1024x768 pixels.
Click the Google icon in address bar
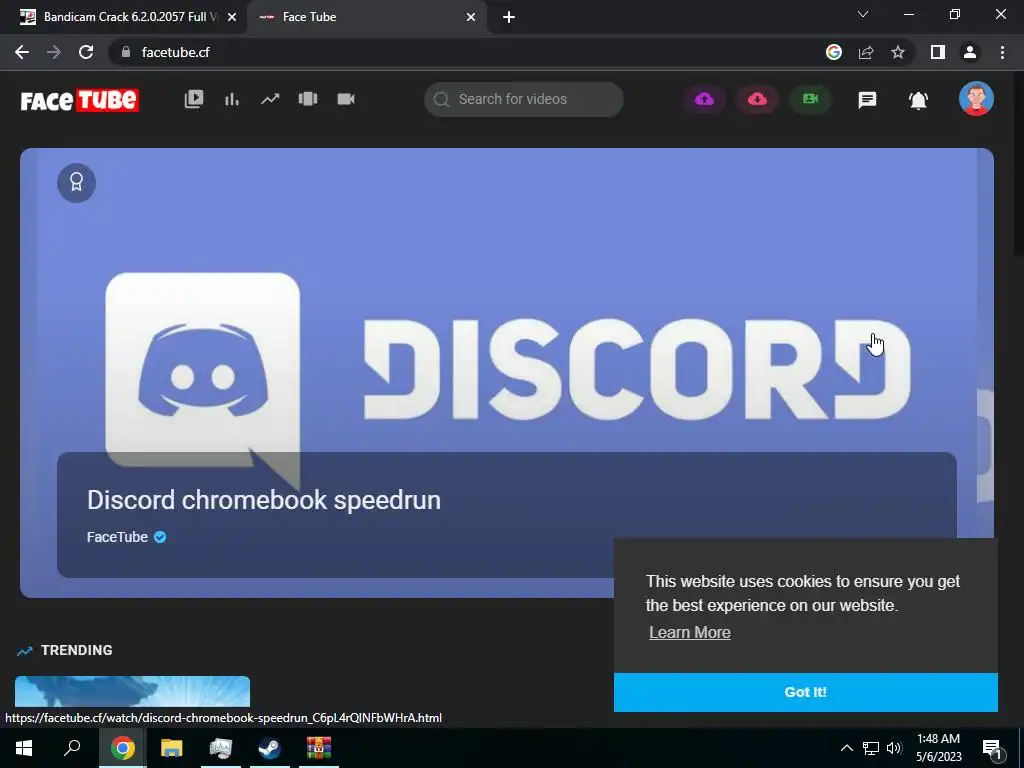[834, 52]
